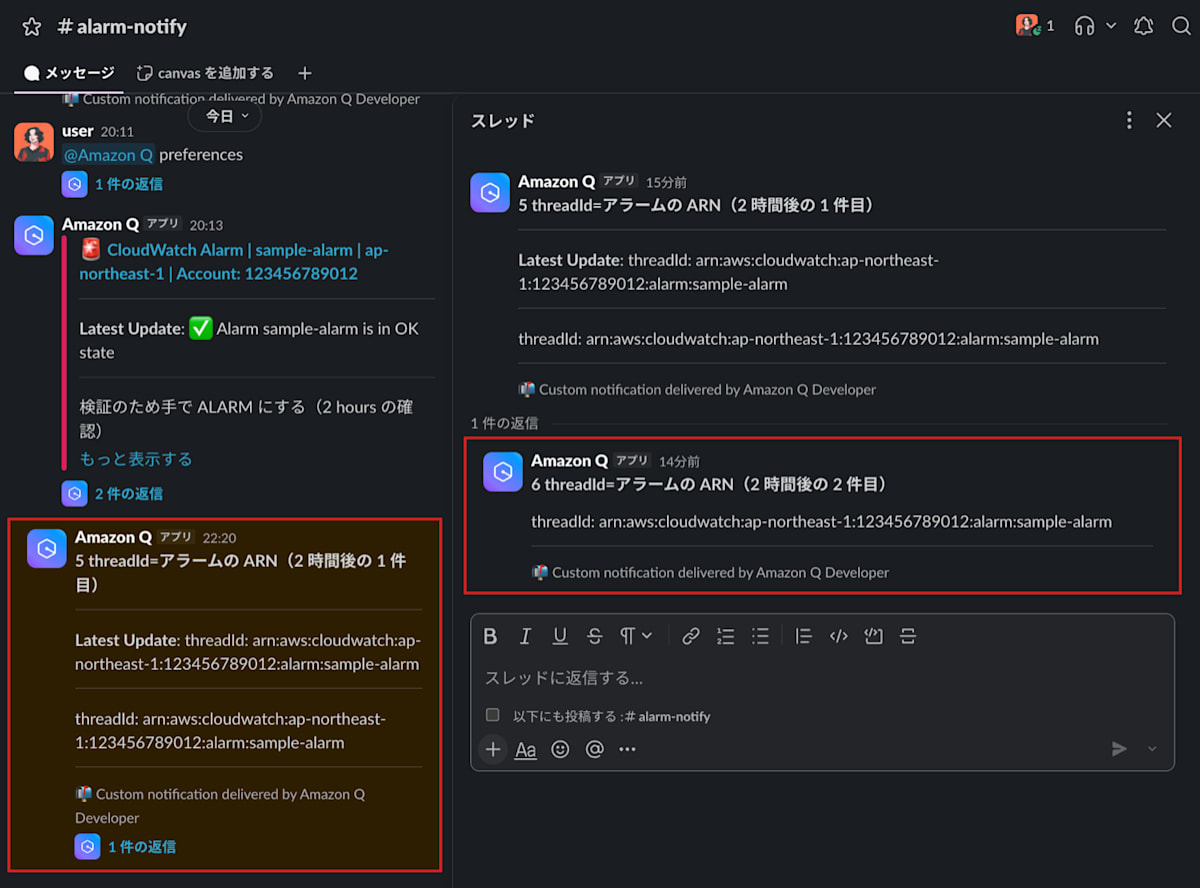Click the @Amazon Q mention
This screenshot has width=1200, height=888.
click(108, 155)
